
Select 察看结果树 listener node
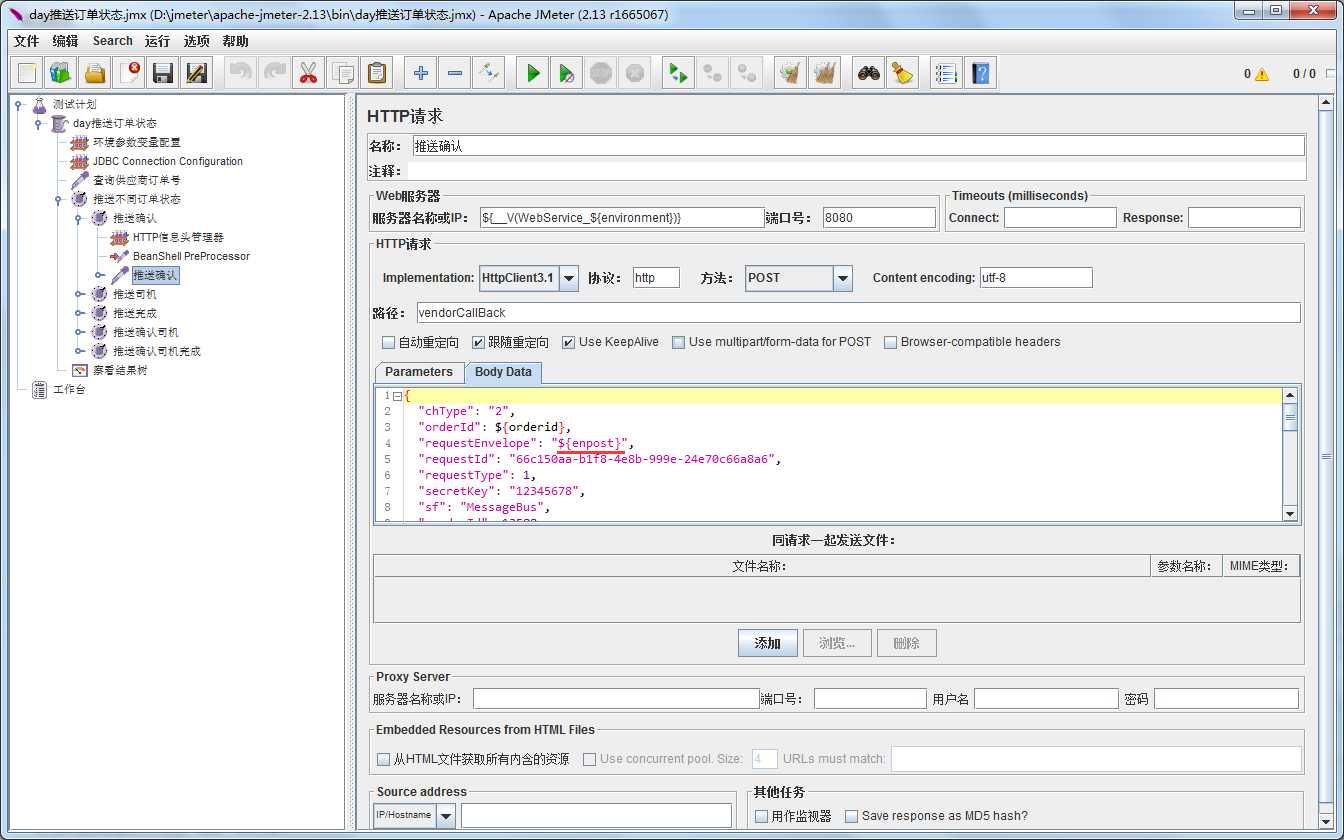120,370
